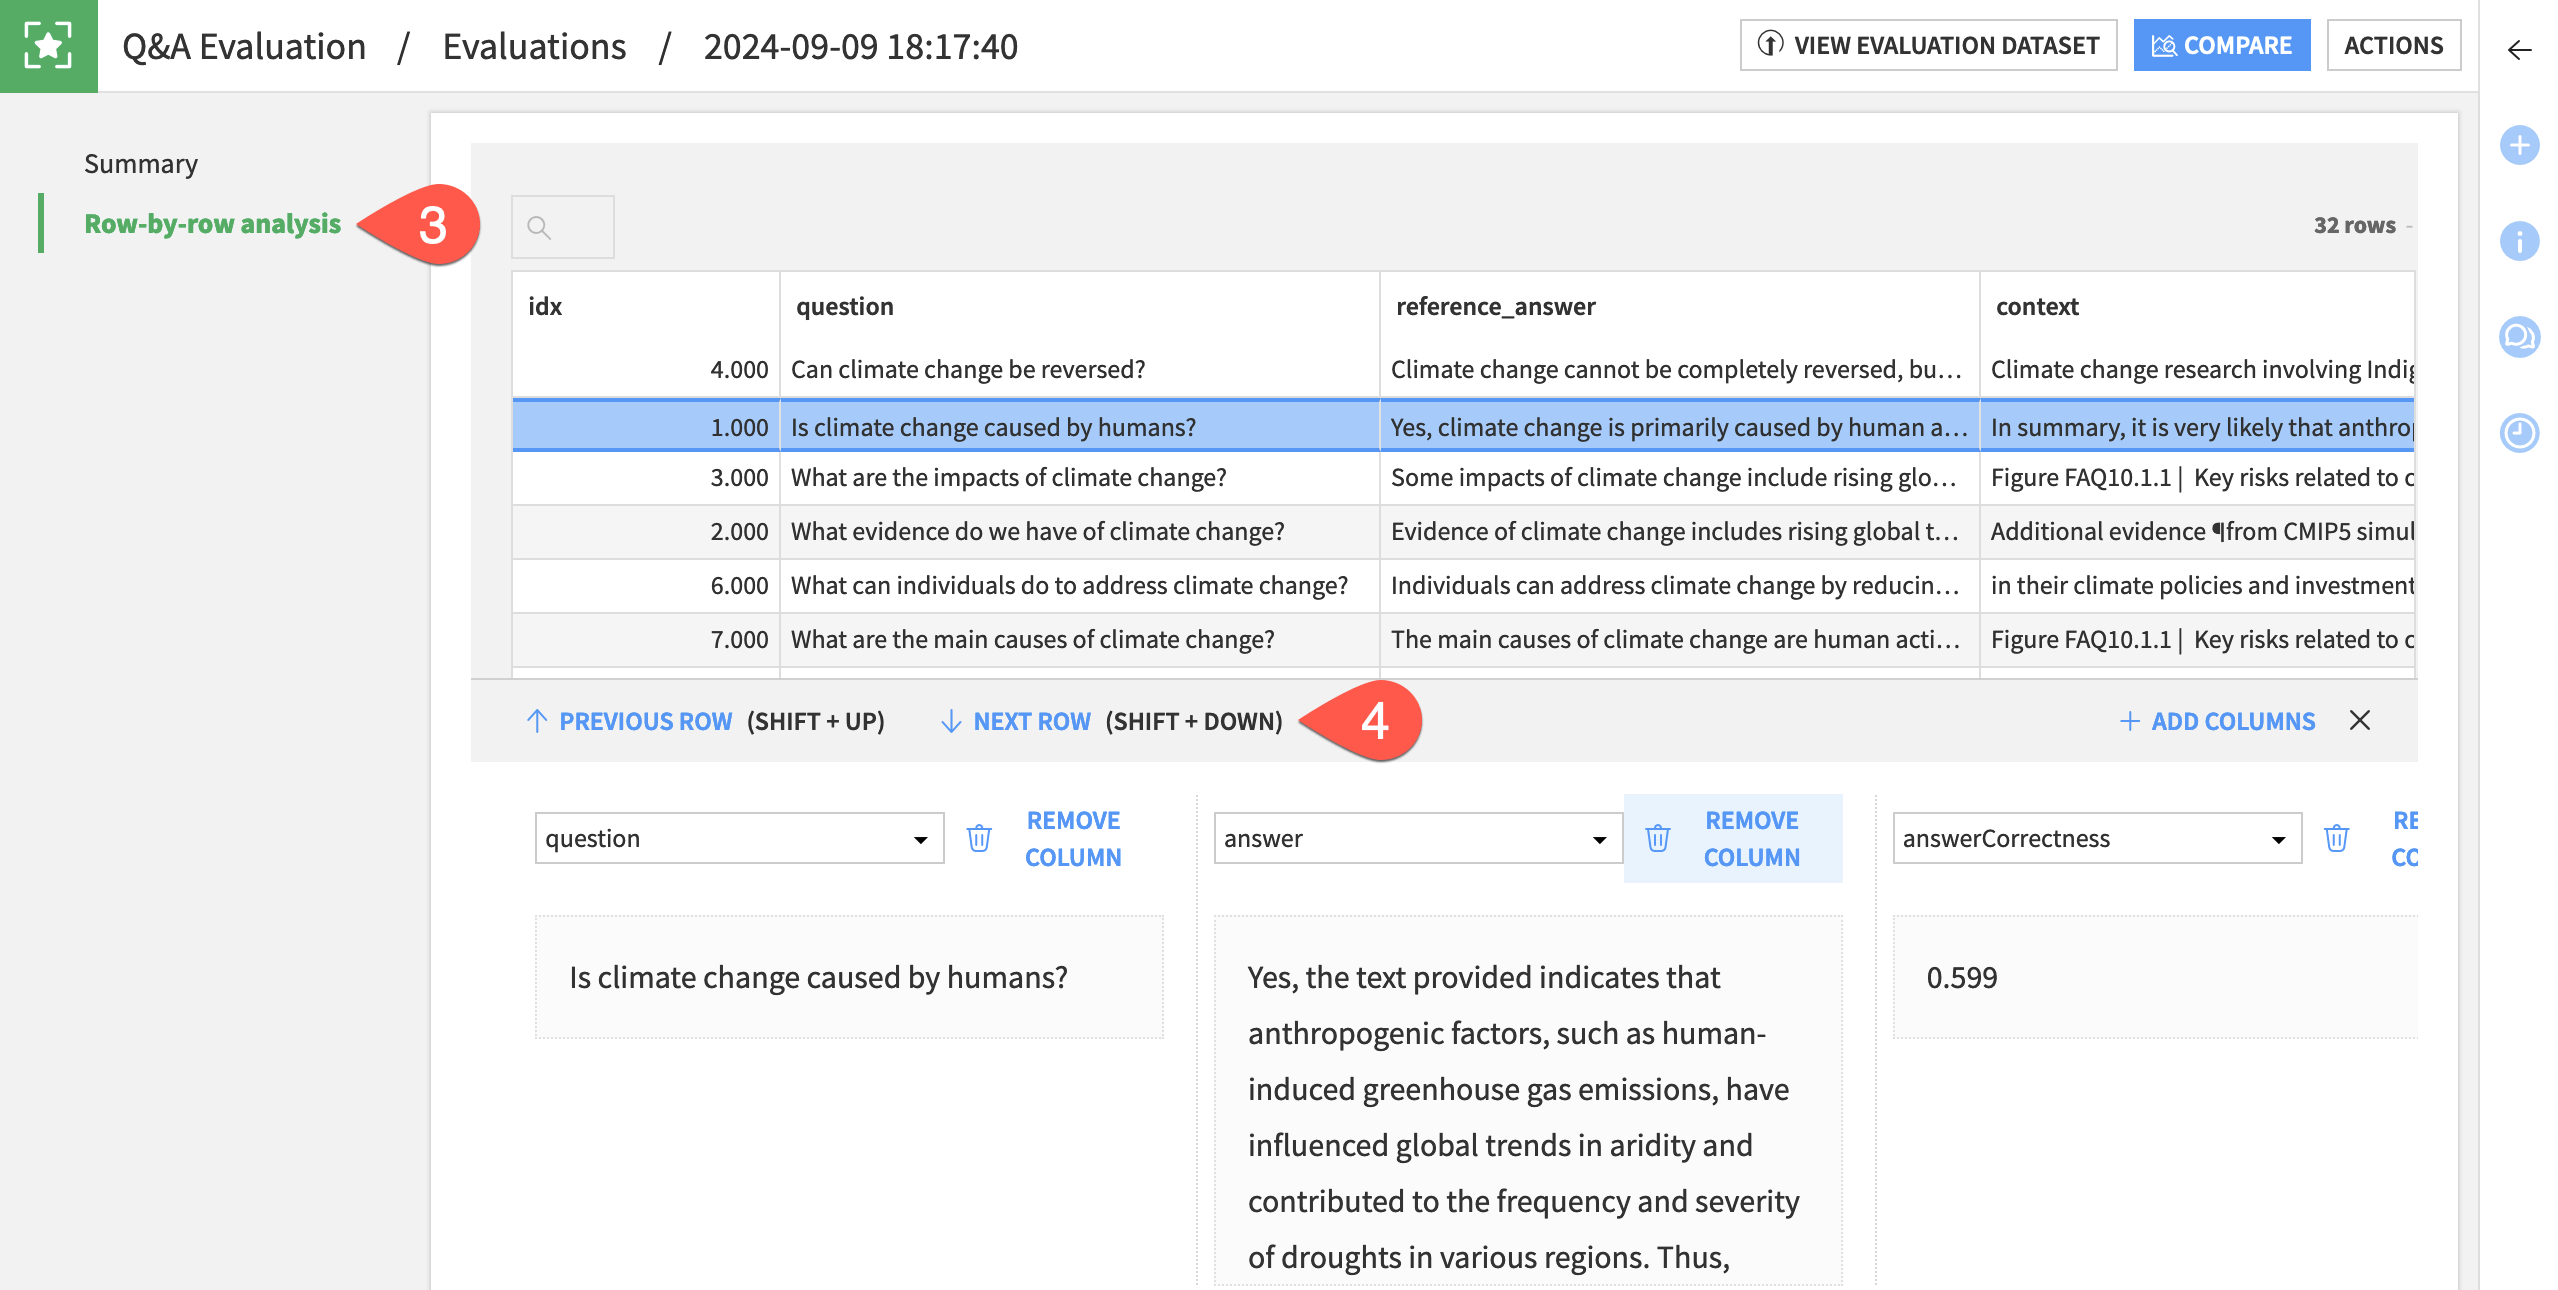Select Row-by-row analysis tab
This screenshot has width=2558, height=1290.
click(x=212, y=223)
